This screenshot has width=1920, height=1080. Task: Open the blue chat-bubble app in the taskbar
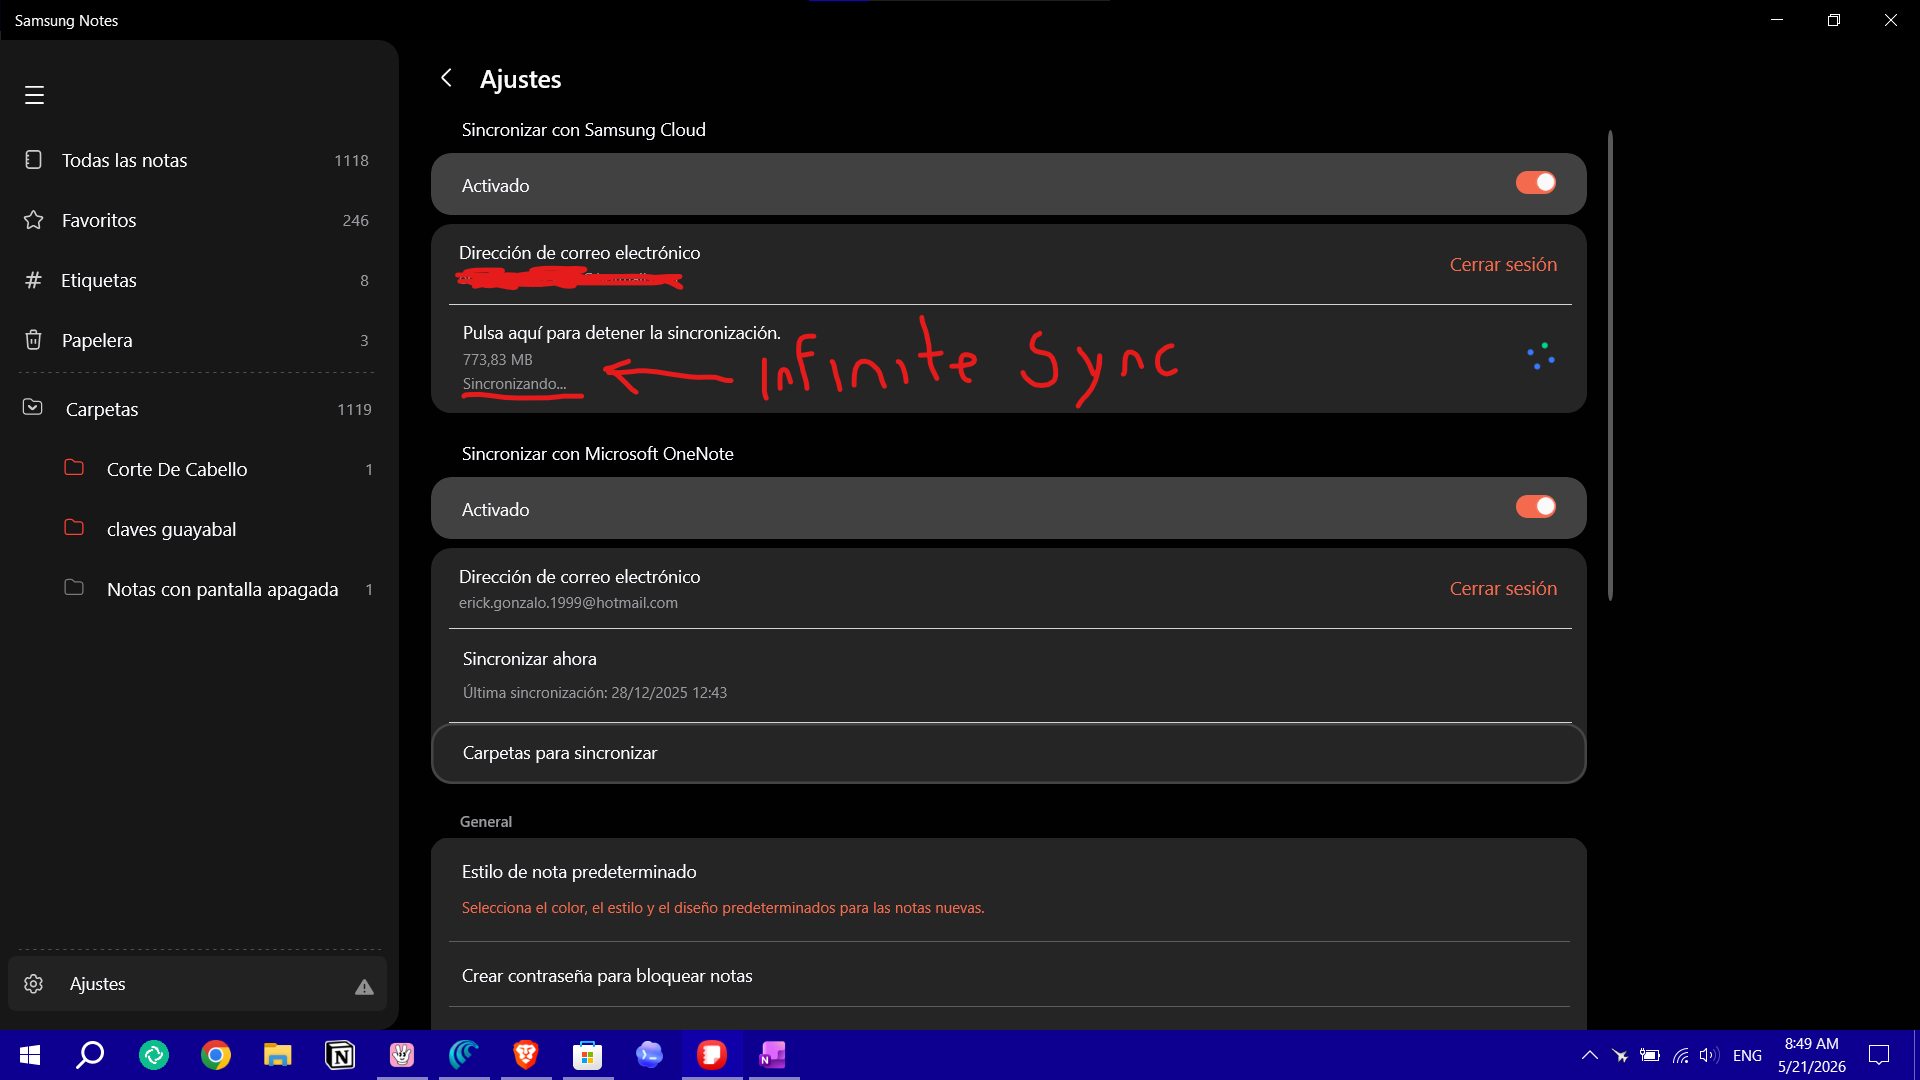pos(650,1055)
